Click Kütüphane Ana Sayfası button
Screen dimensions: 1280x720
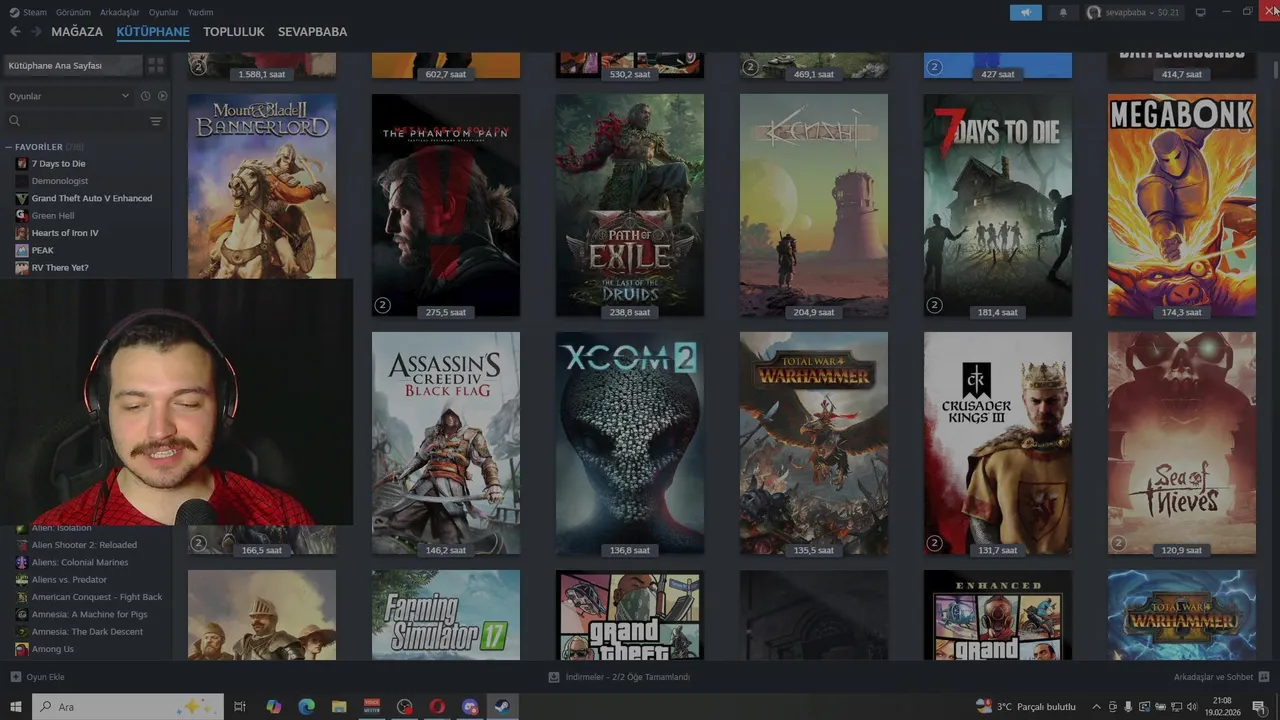click(72, 65)
